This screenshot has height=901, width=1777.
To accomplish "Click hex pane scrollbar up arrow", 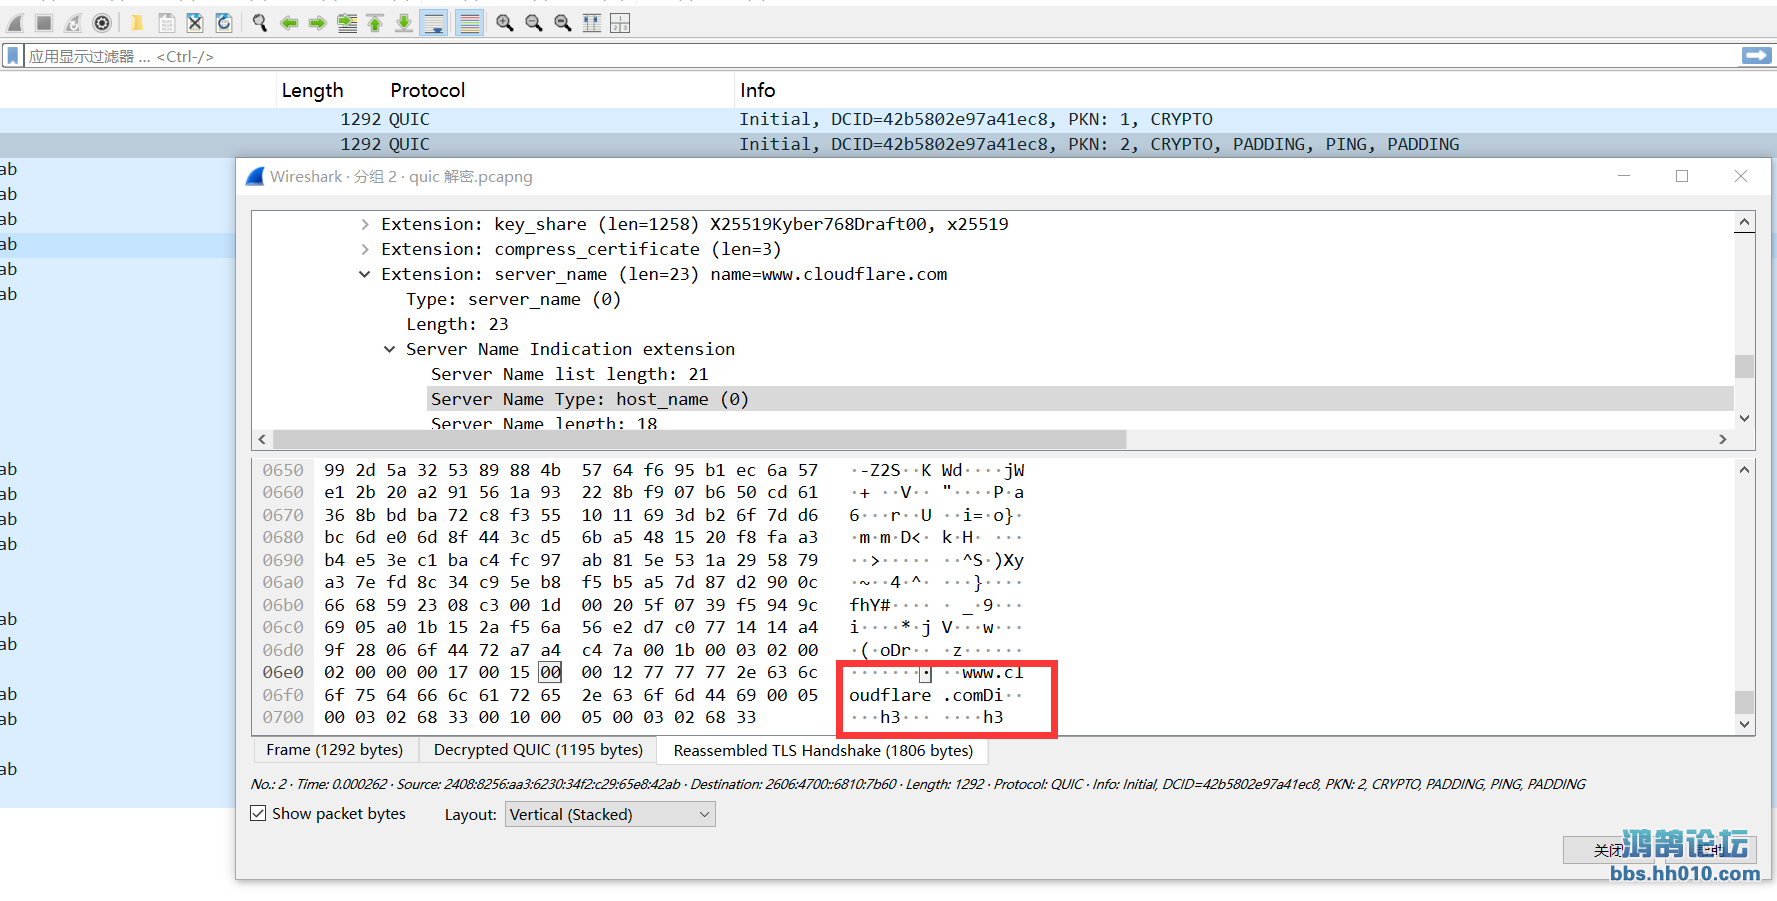I will [1745, 469].
